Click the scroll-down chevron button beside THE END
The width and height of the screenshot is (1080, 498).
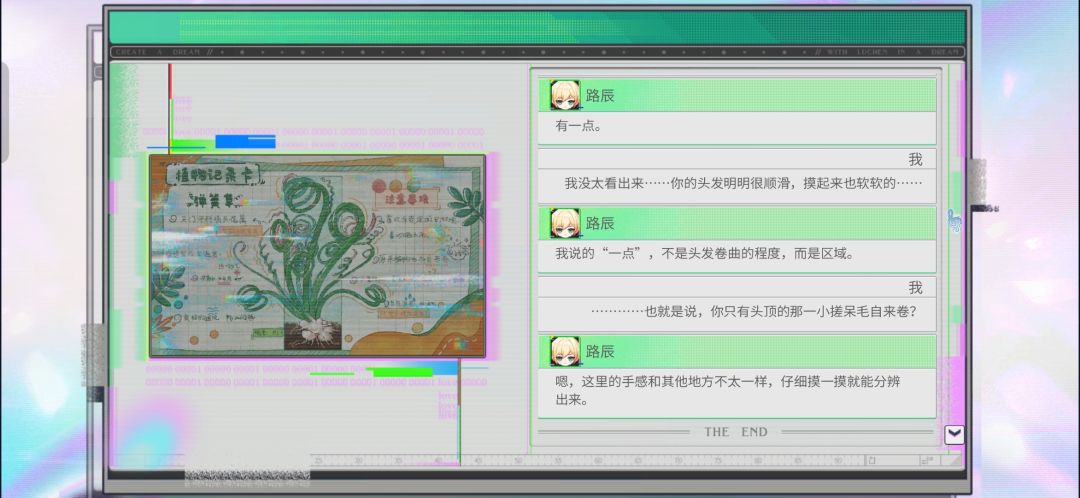click(x=954, y=435)
